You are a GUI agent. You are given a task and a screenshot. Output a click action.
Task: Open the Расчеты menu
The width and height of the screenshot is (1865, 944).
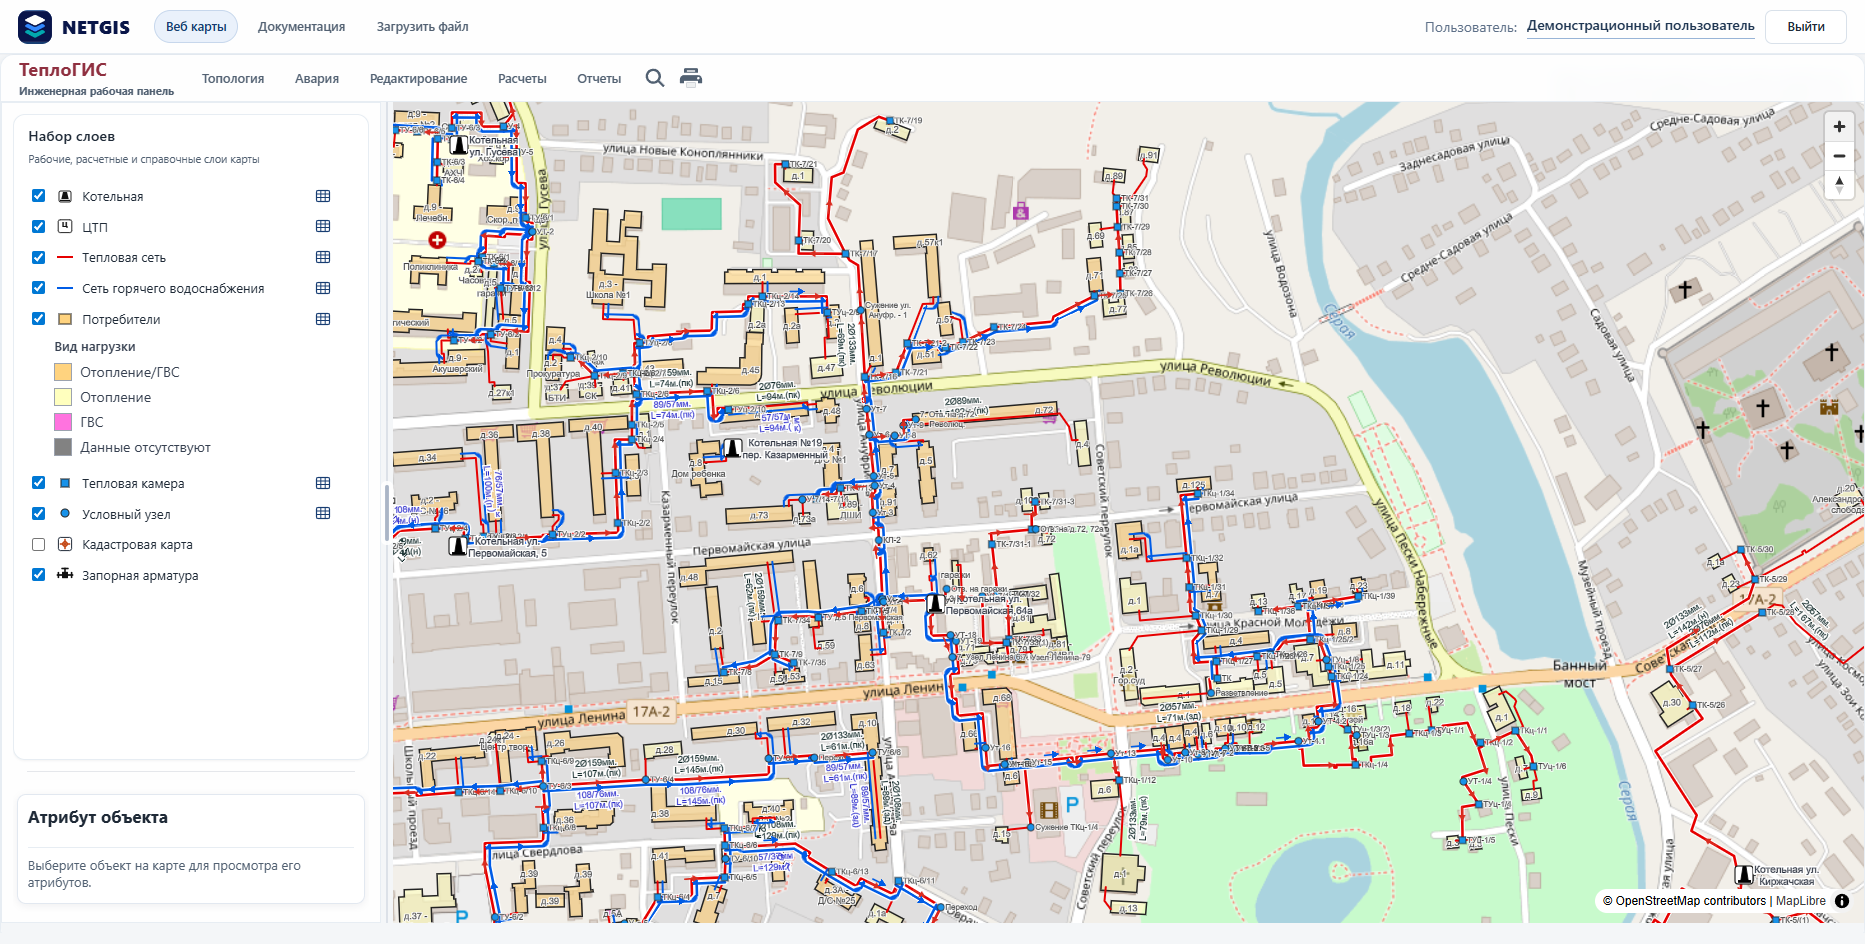tap(522, 79)
